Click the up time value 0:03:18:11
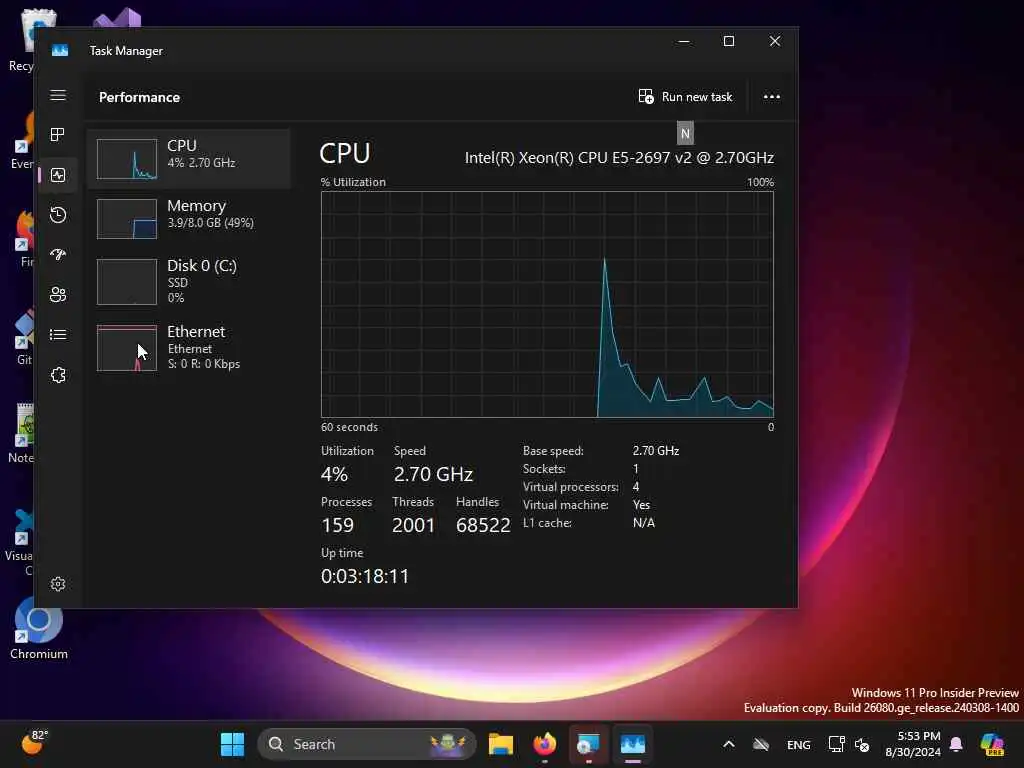This screenshot has height=768, width=1024. click(365, 576)
